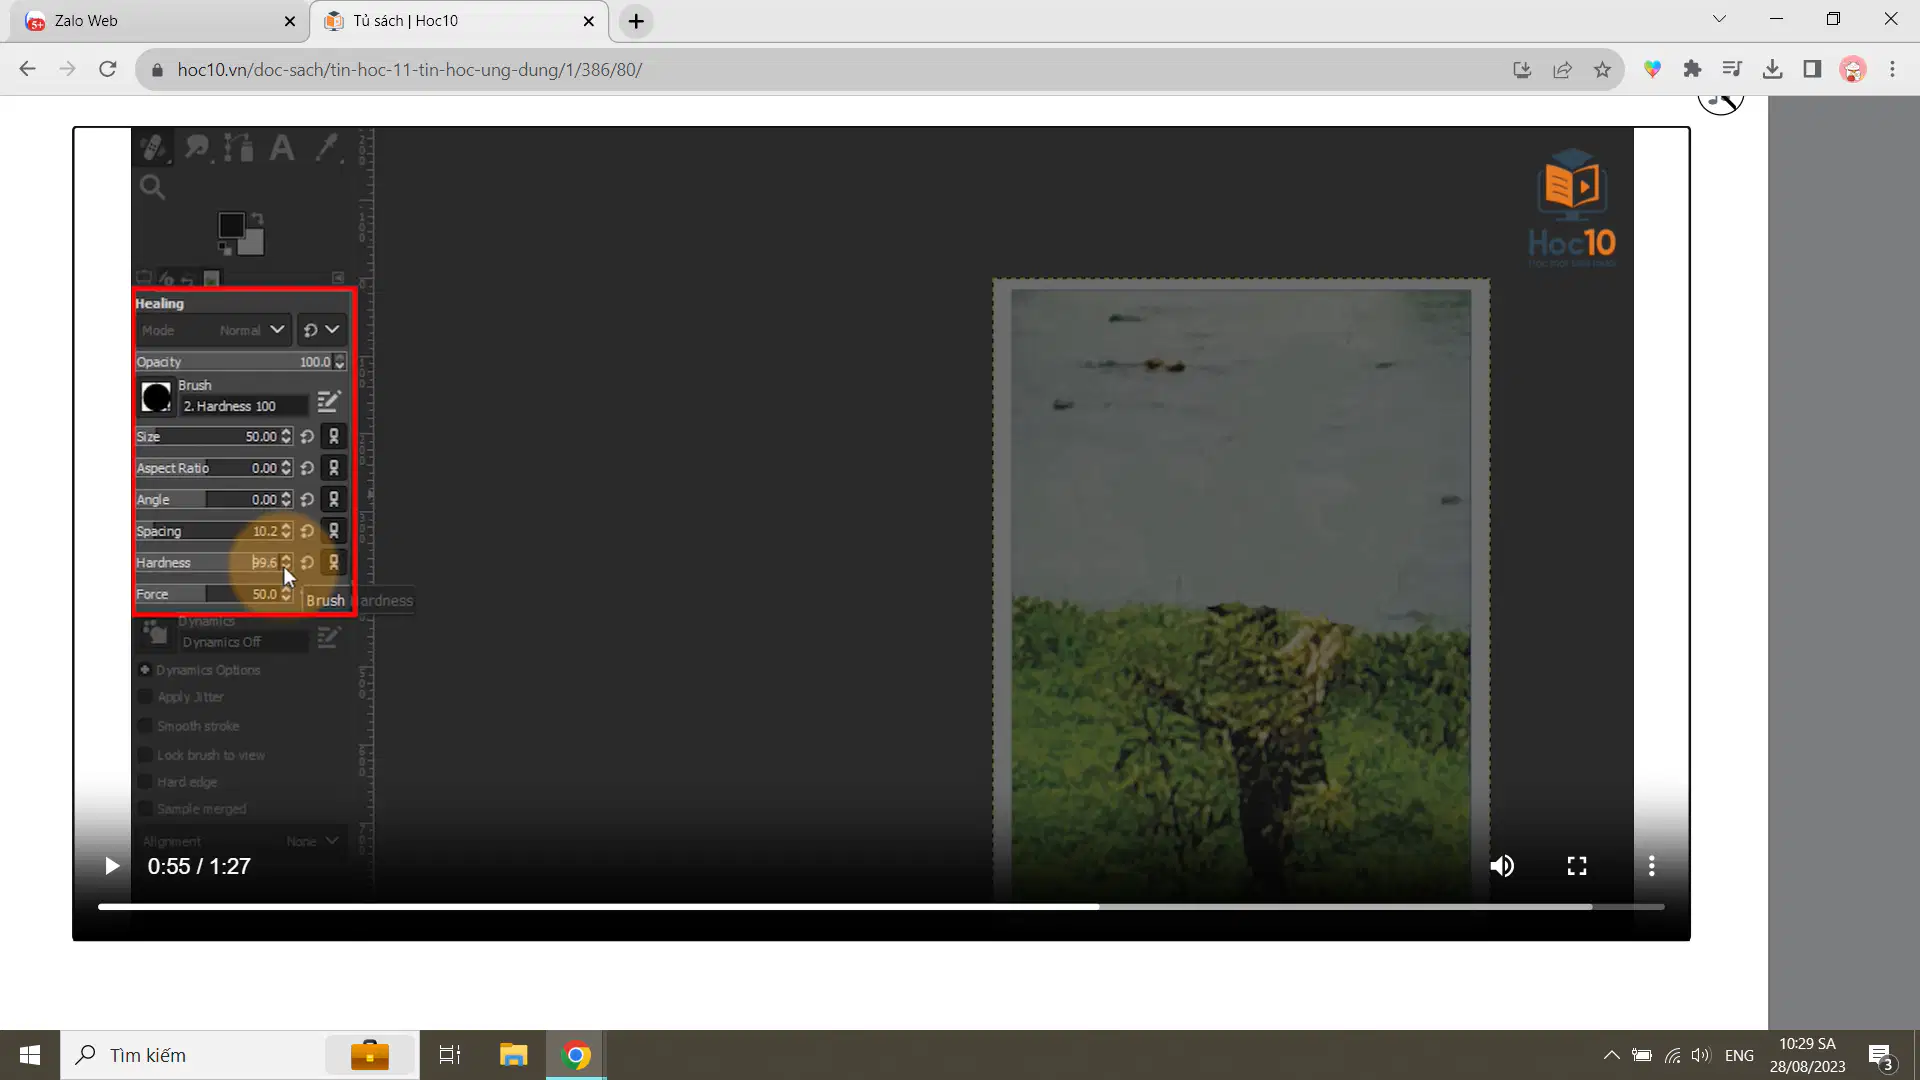The width and height of the screenshot is (1920, 1080).
Task: Select the Tủ sách | Hoc10 tab
Action: pos(460,21)
